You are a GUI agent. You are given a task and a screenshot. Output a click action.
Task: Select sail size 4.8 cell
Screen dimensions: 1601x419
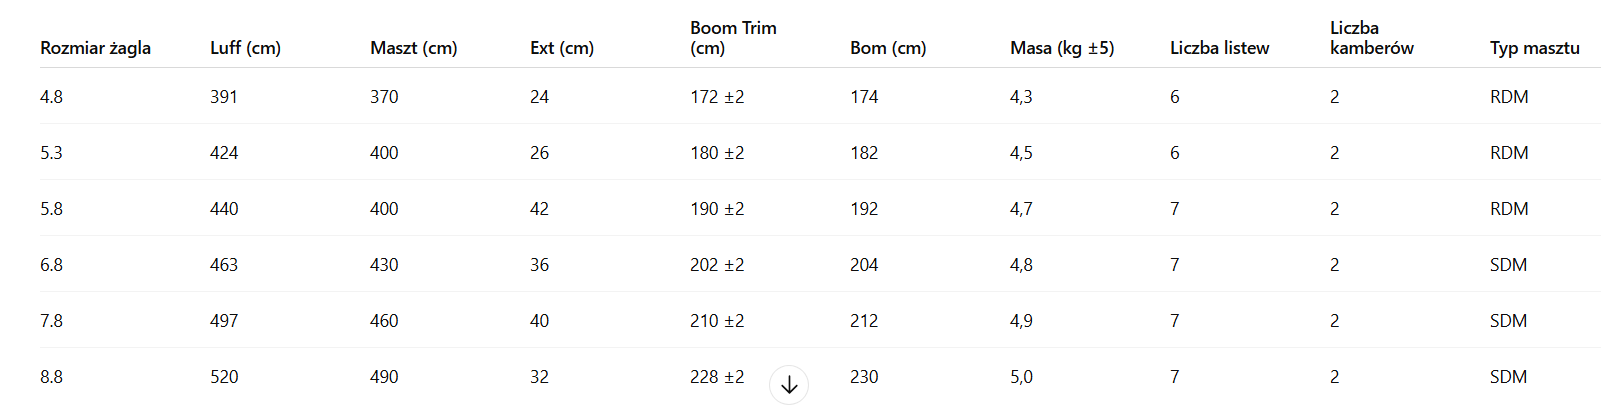pyautogui.click(x=51, y=97)
